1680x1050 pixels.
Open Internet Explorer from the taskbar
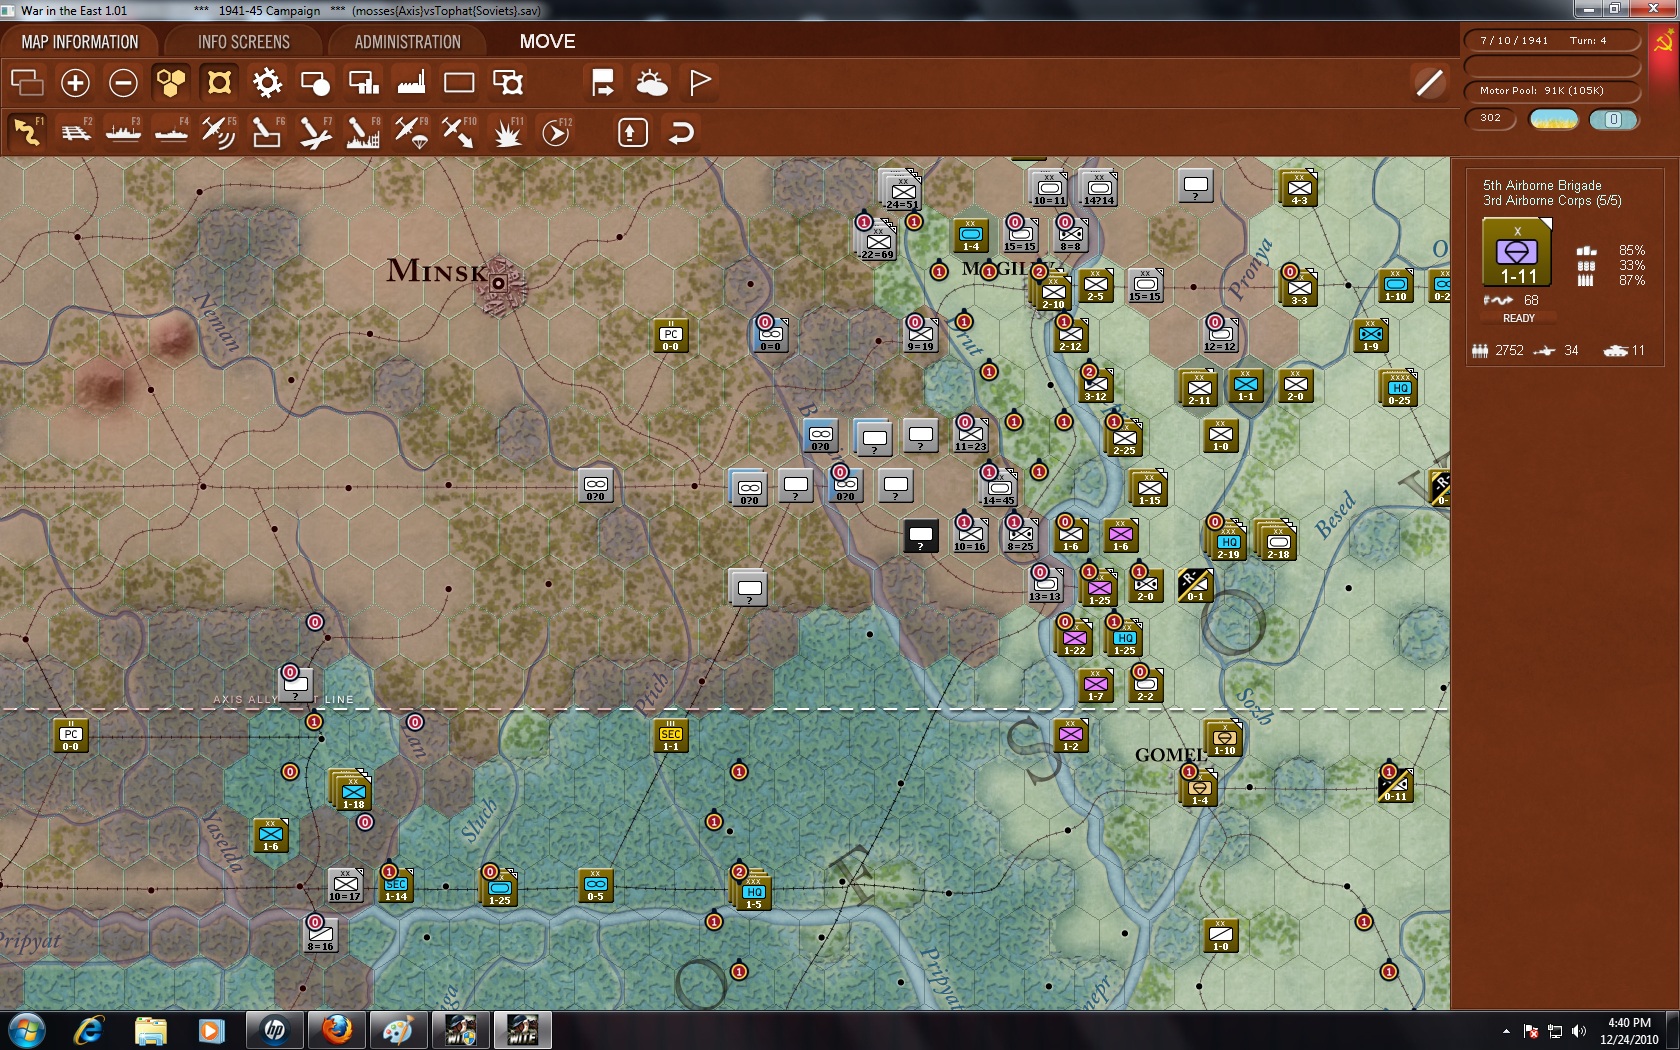(x=89, y=1030)
